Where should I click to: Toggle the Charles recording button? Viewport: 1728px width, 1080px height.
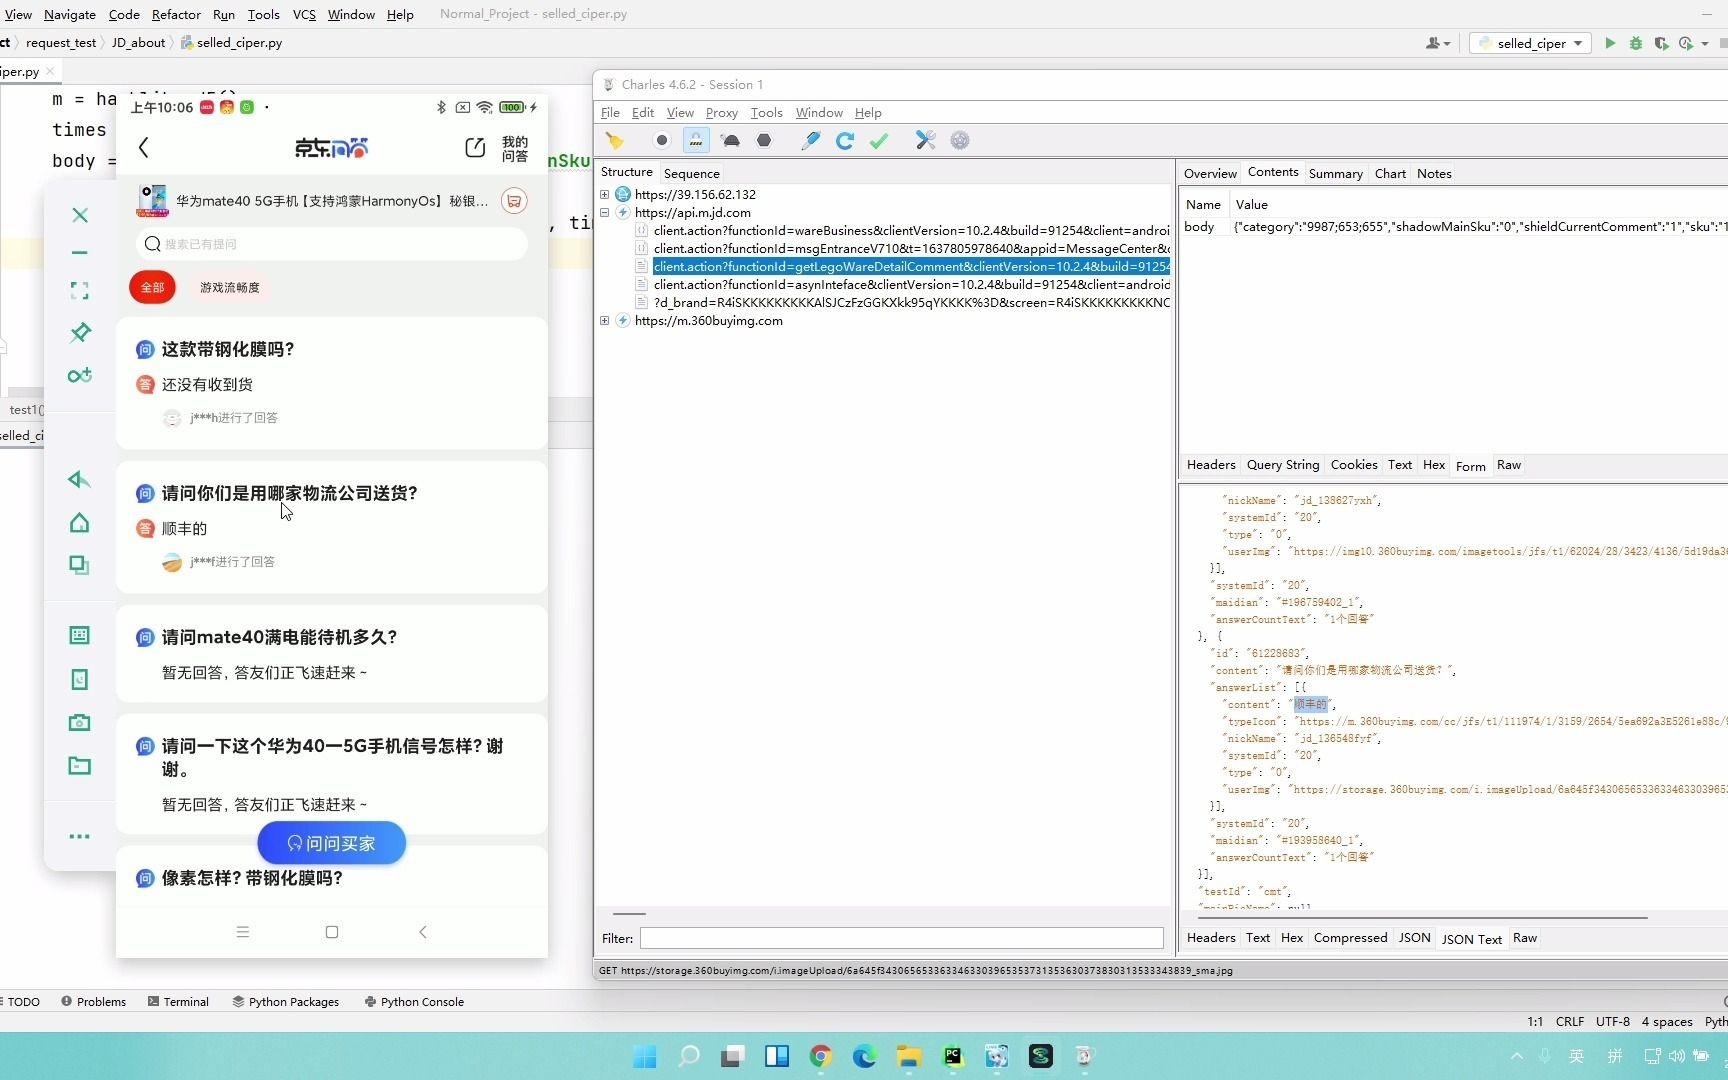(661, 141)
